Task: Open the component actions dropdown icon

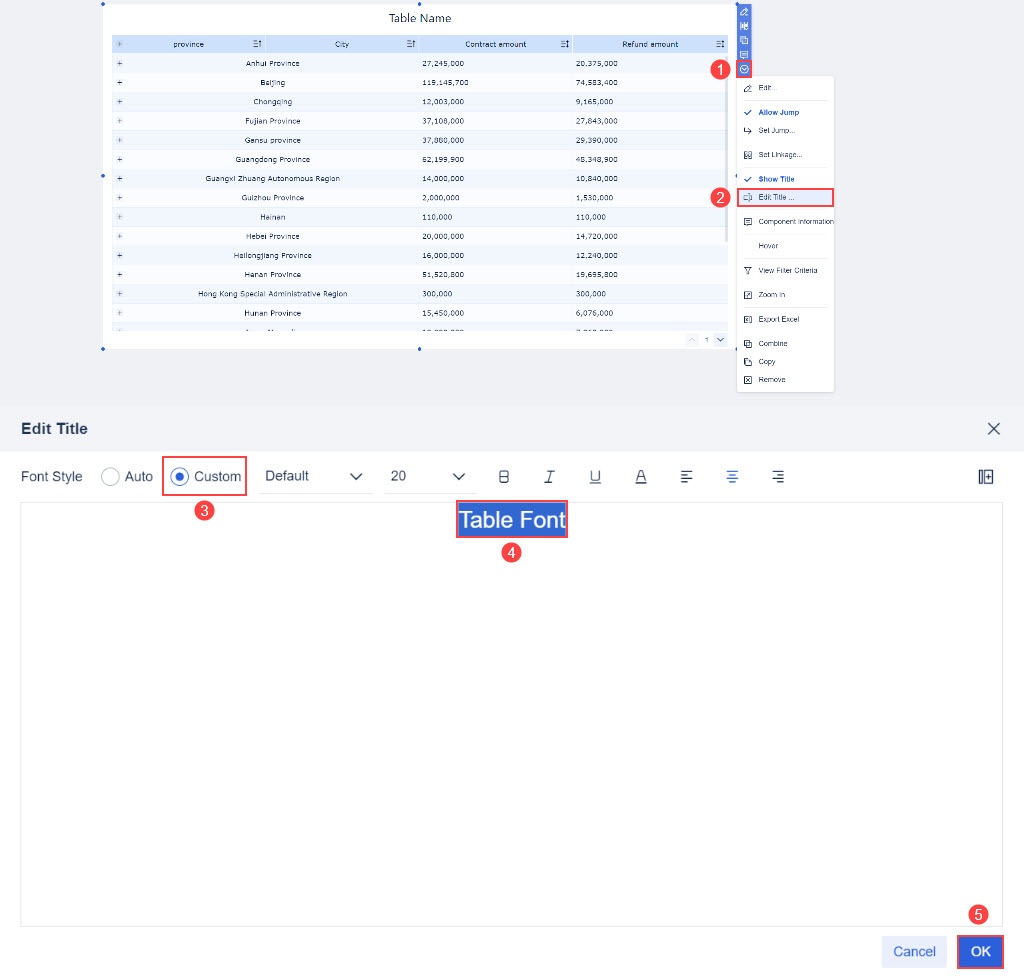Action: coord(744,67)
